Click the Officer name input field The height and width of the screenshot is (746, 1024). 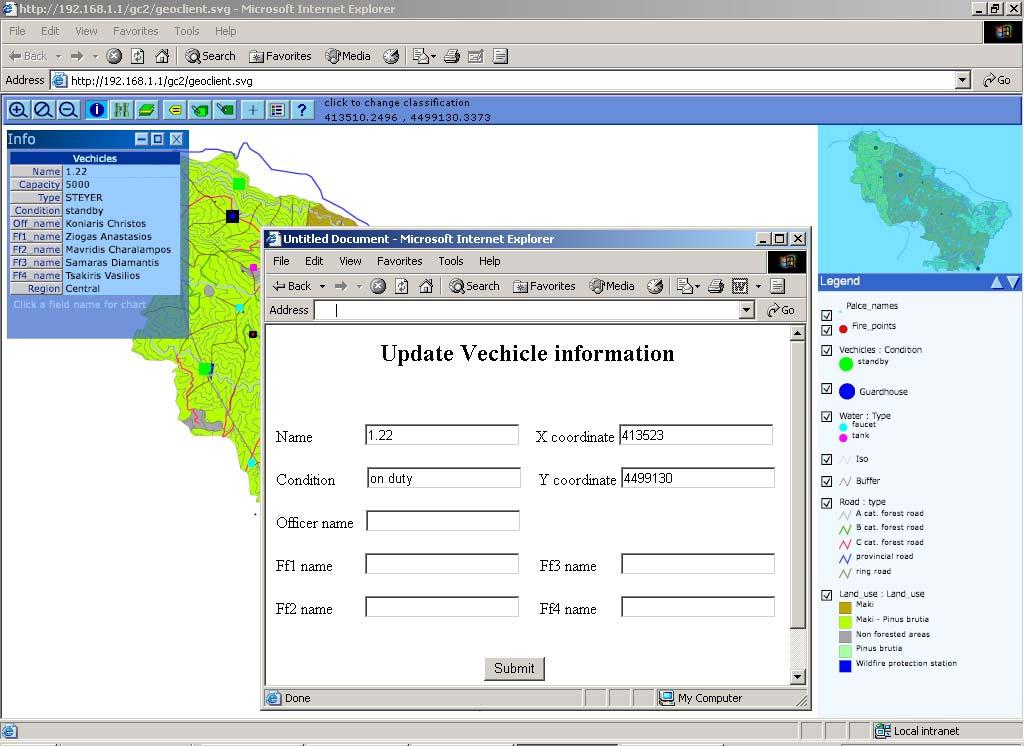tap(443, 521)
